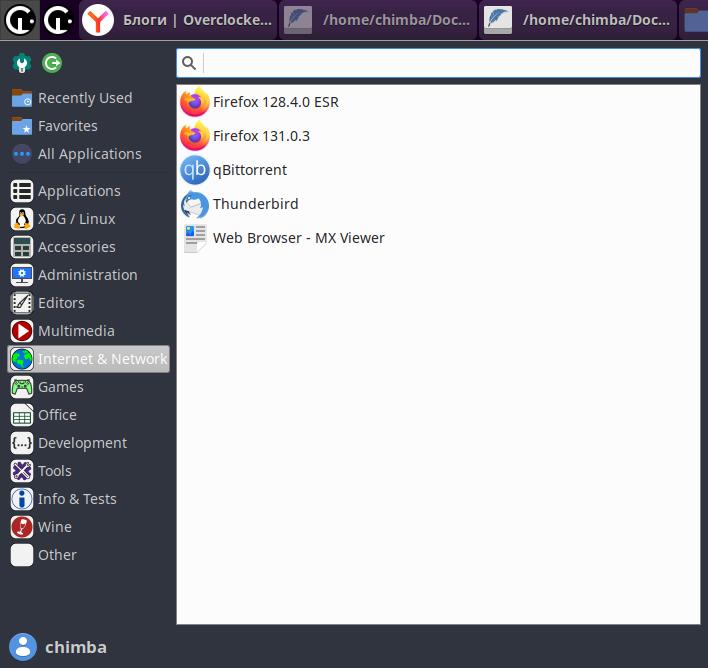Open the Development category label
The image size is (708, 668).
pos(82,444)
